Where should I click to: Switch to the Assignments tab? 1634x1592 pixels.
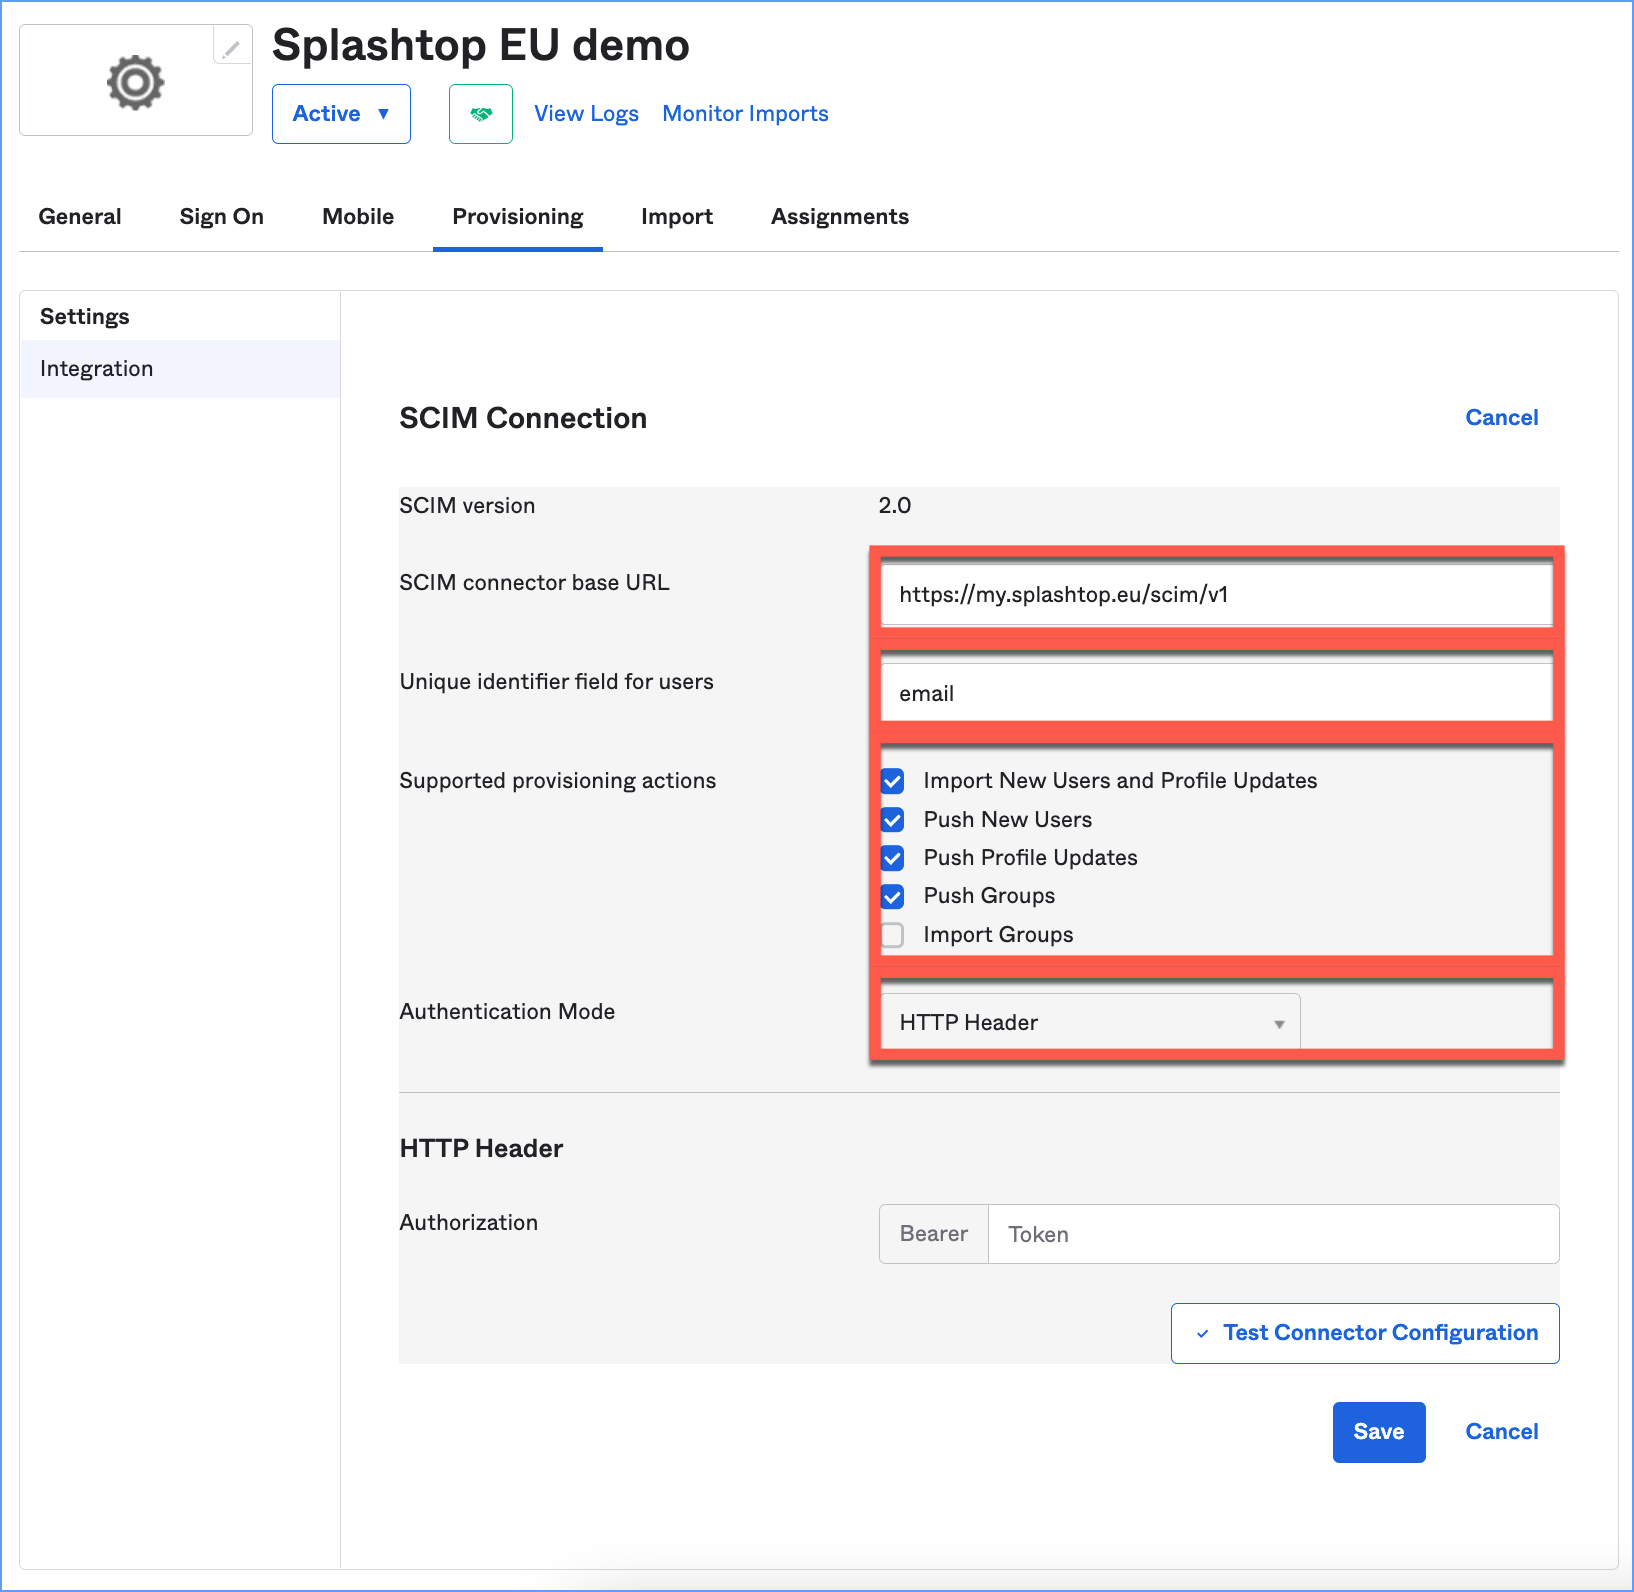(x=840, y=217)
